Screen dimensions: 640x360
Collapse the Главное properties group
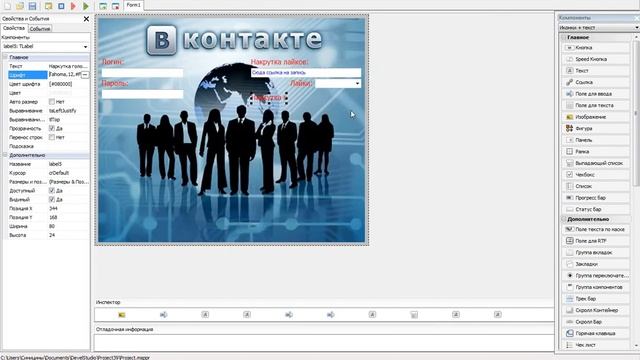point(5,57)
